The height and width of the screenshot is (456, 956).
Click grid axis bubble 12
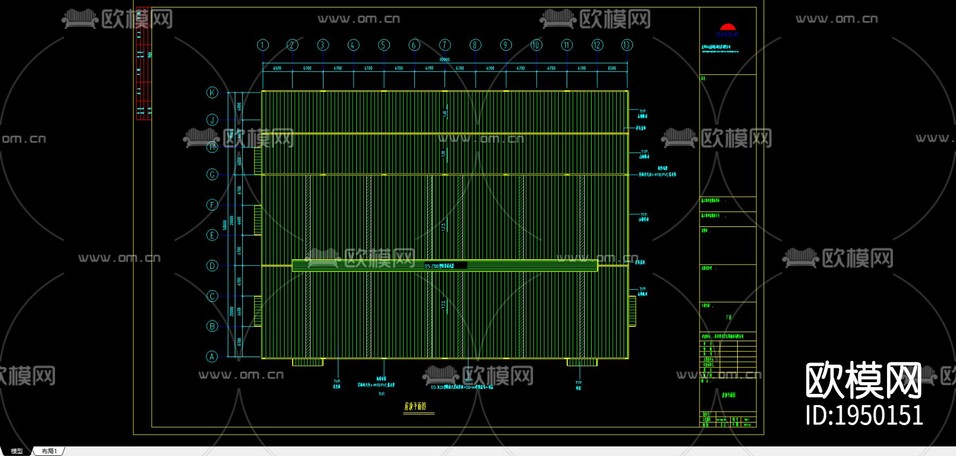point(597,45)
